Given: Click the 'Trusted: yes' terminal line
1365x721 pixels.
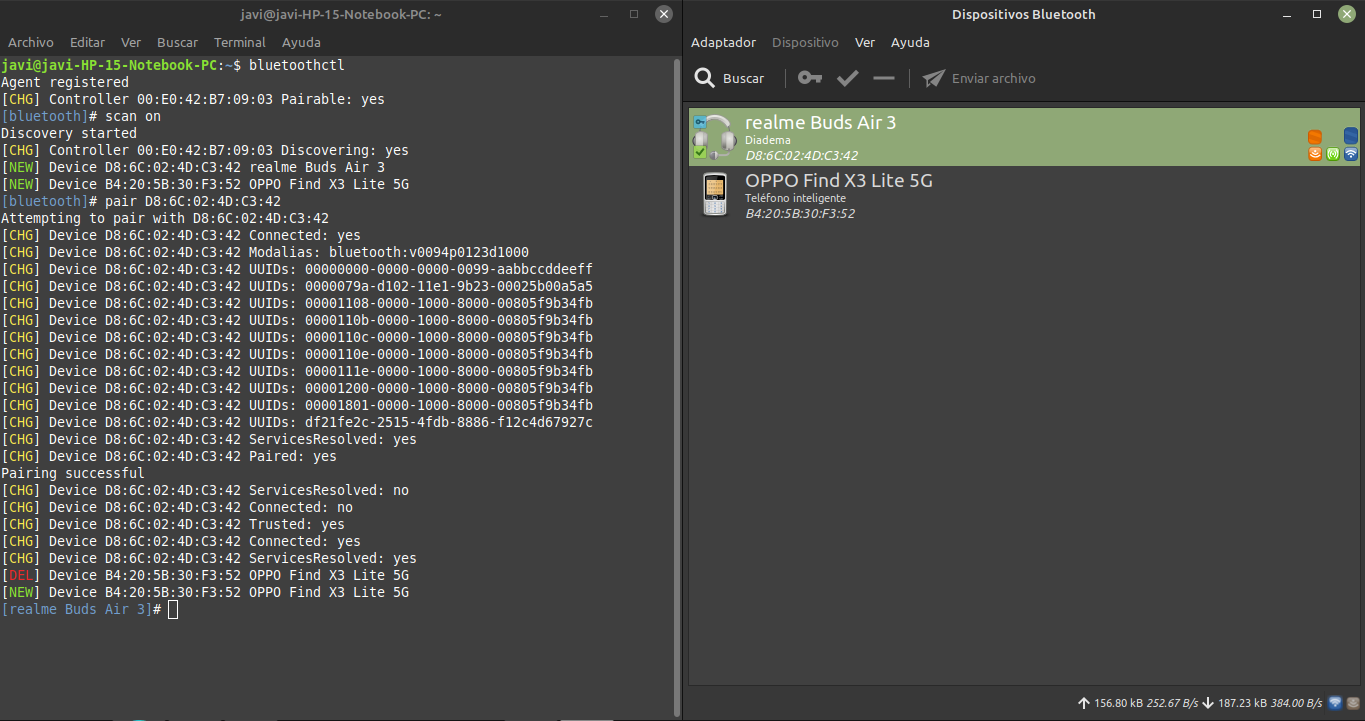Looking at the screenshot, I should [x=173, y=524].
